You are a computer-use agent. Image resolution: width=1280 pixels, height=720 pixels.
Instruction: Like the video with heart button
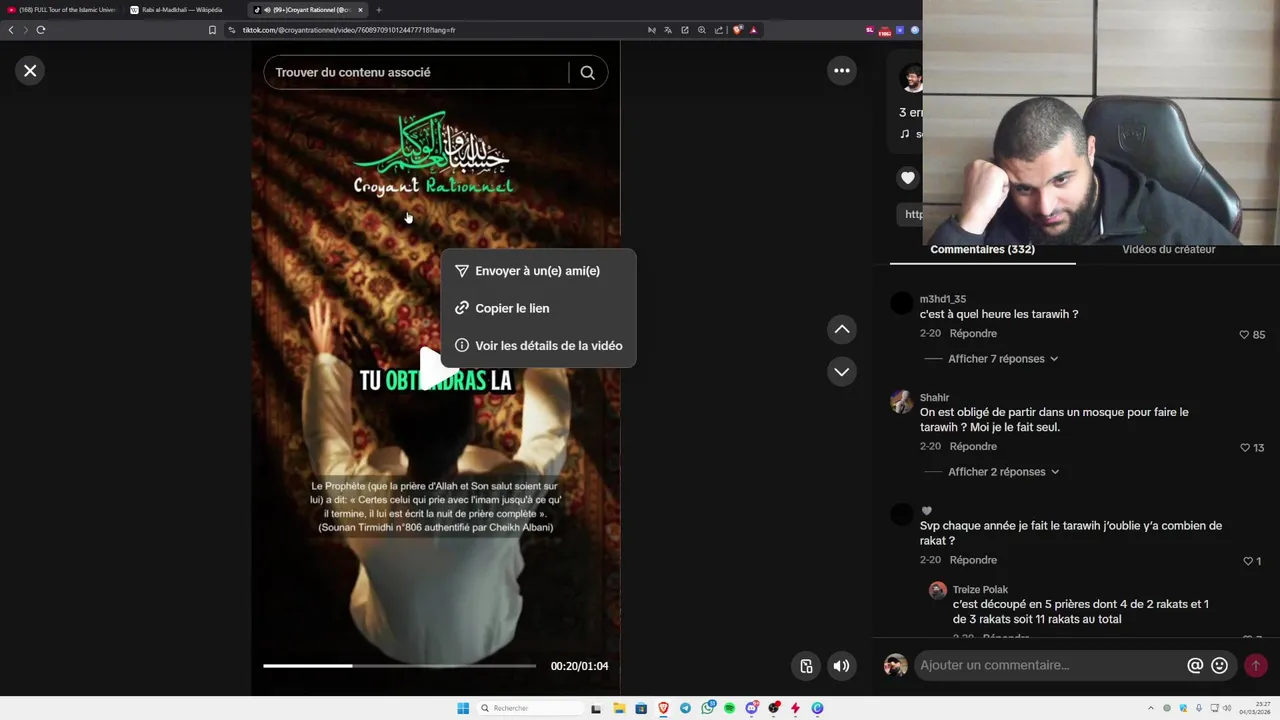tap(907, 178)
